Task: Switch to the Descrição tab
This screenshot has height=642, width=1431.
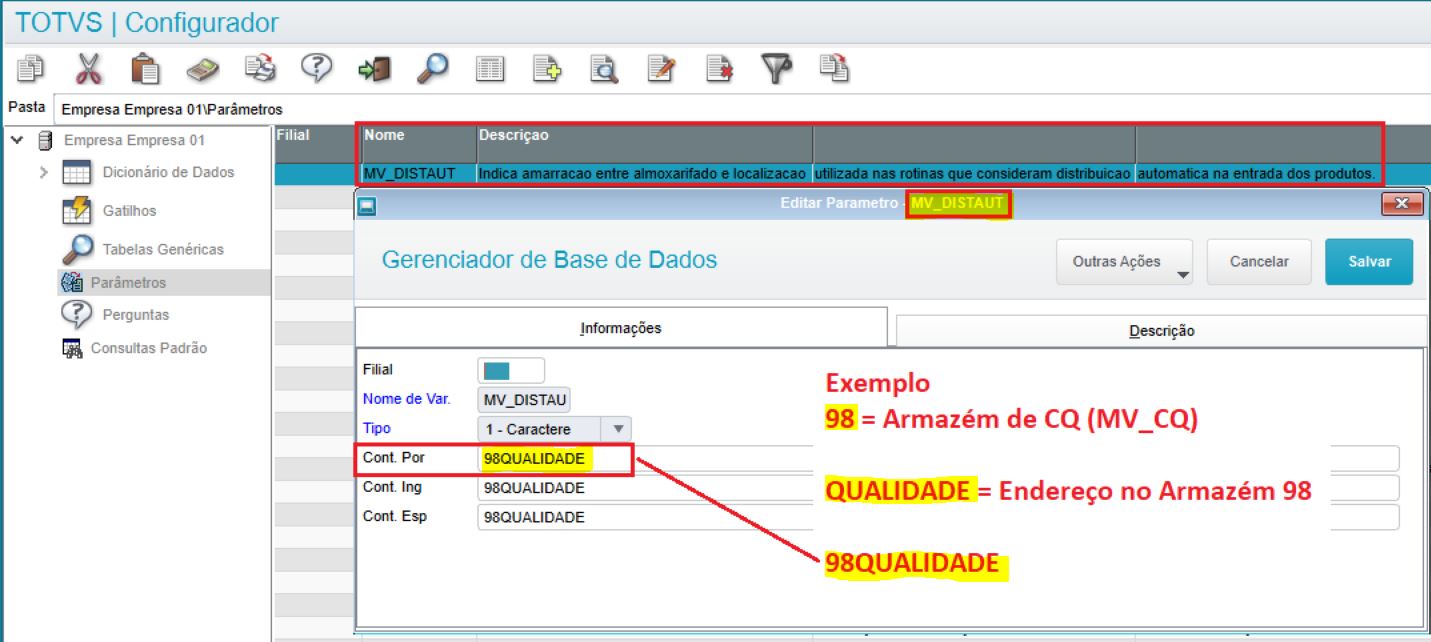Action: point(1162,331)
